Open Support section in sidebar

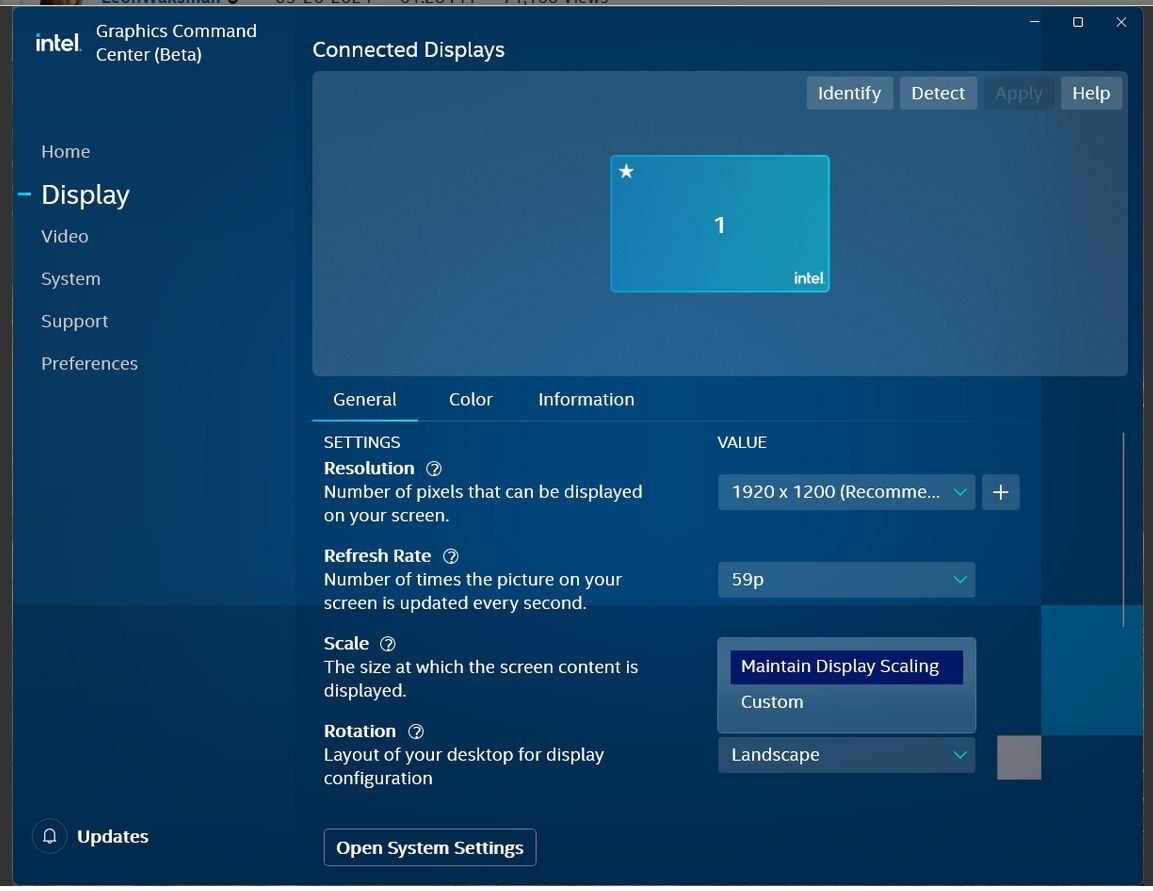coord(74,321)
